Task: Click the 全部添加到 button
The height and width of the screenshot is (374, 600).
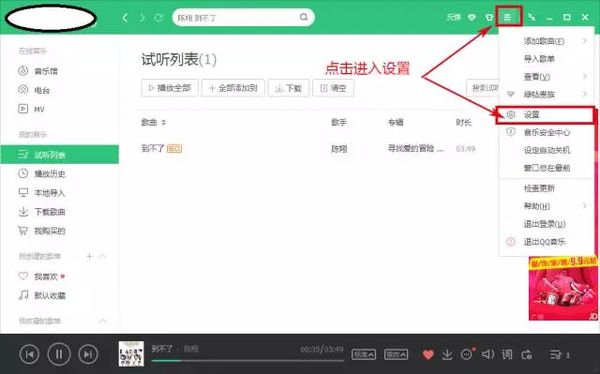Action: (x=233, y=88)
